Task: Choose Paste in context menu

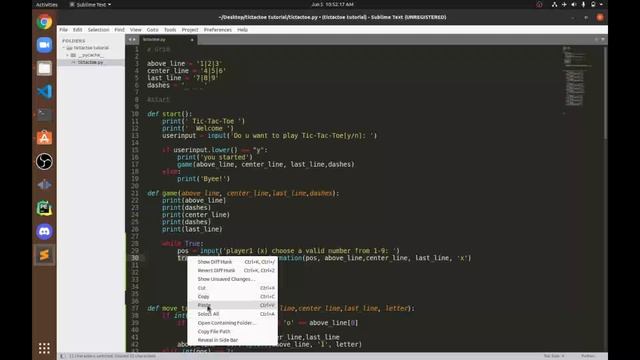Action: tap(233, 305)
